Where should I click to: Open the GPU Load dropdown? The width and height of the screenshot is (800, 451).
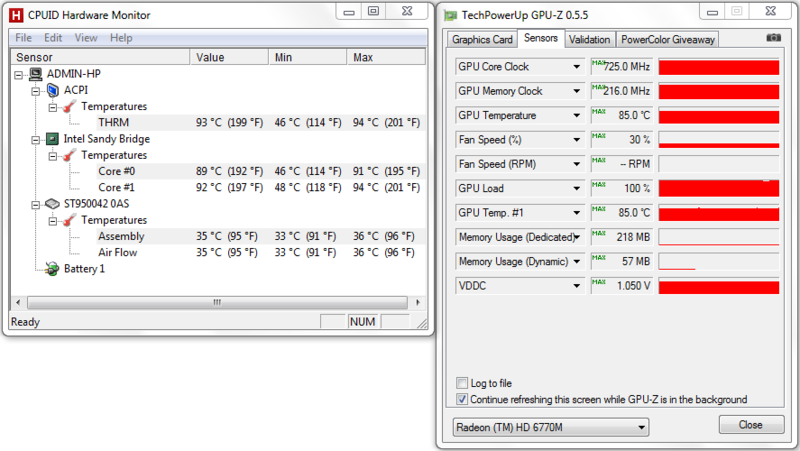[x=576, y=189]
